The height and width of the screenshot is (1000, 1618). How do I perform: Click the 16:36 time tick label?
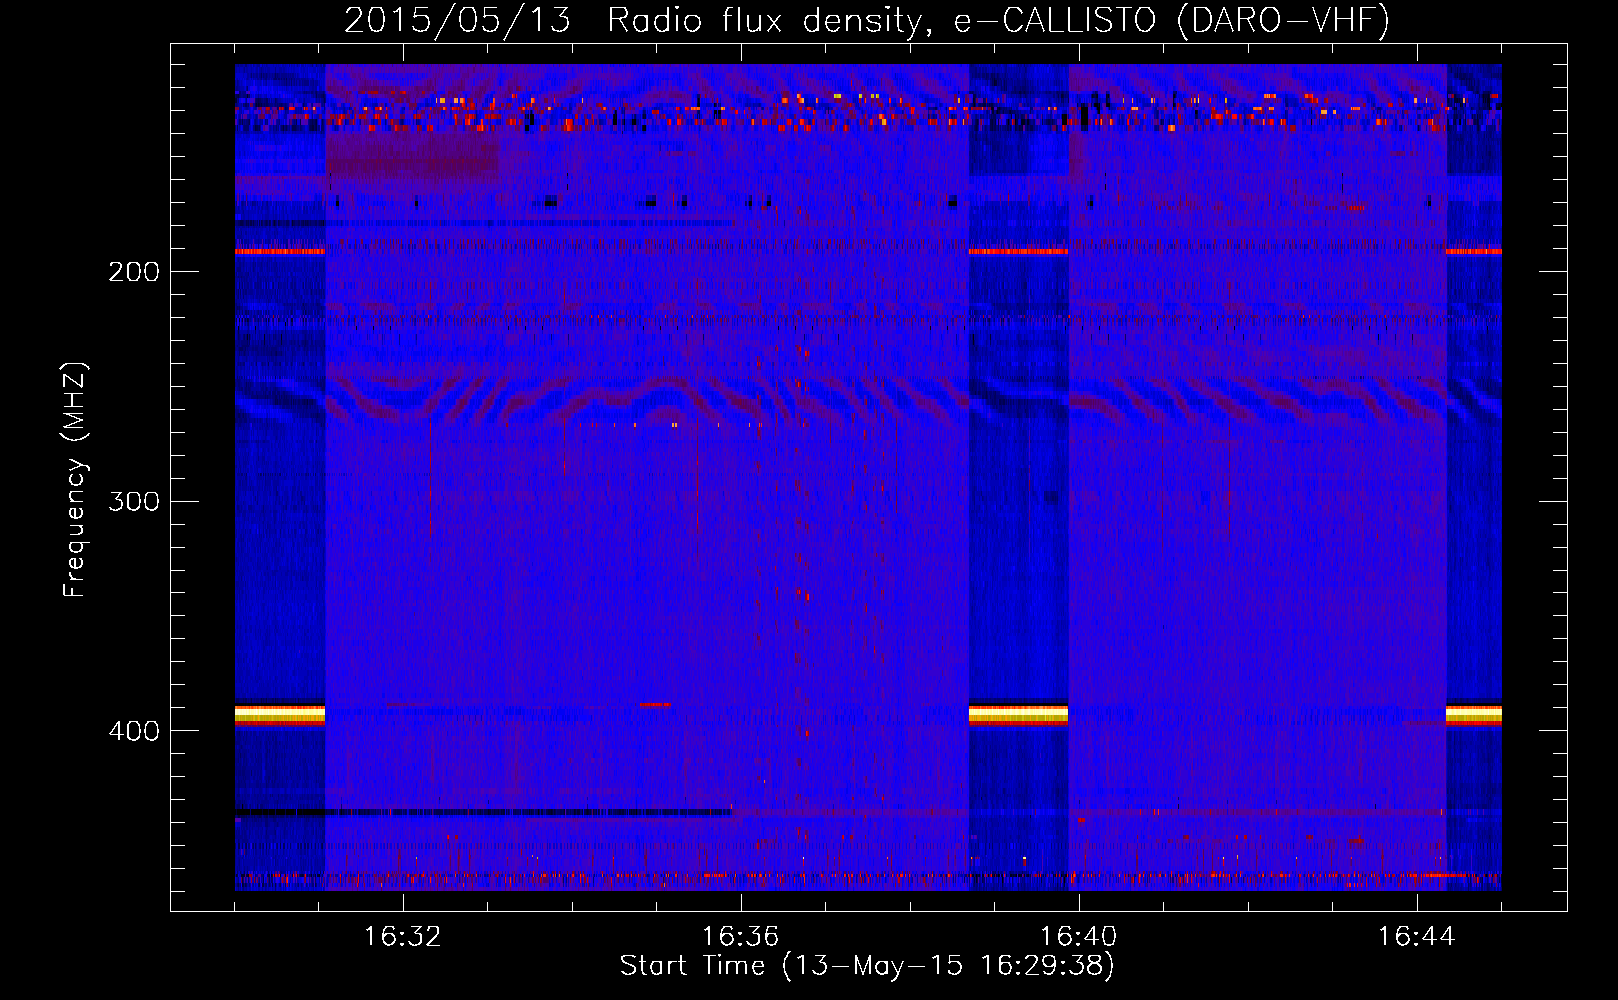click(x=740, y=937)
